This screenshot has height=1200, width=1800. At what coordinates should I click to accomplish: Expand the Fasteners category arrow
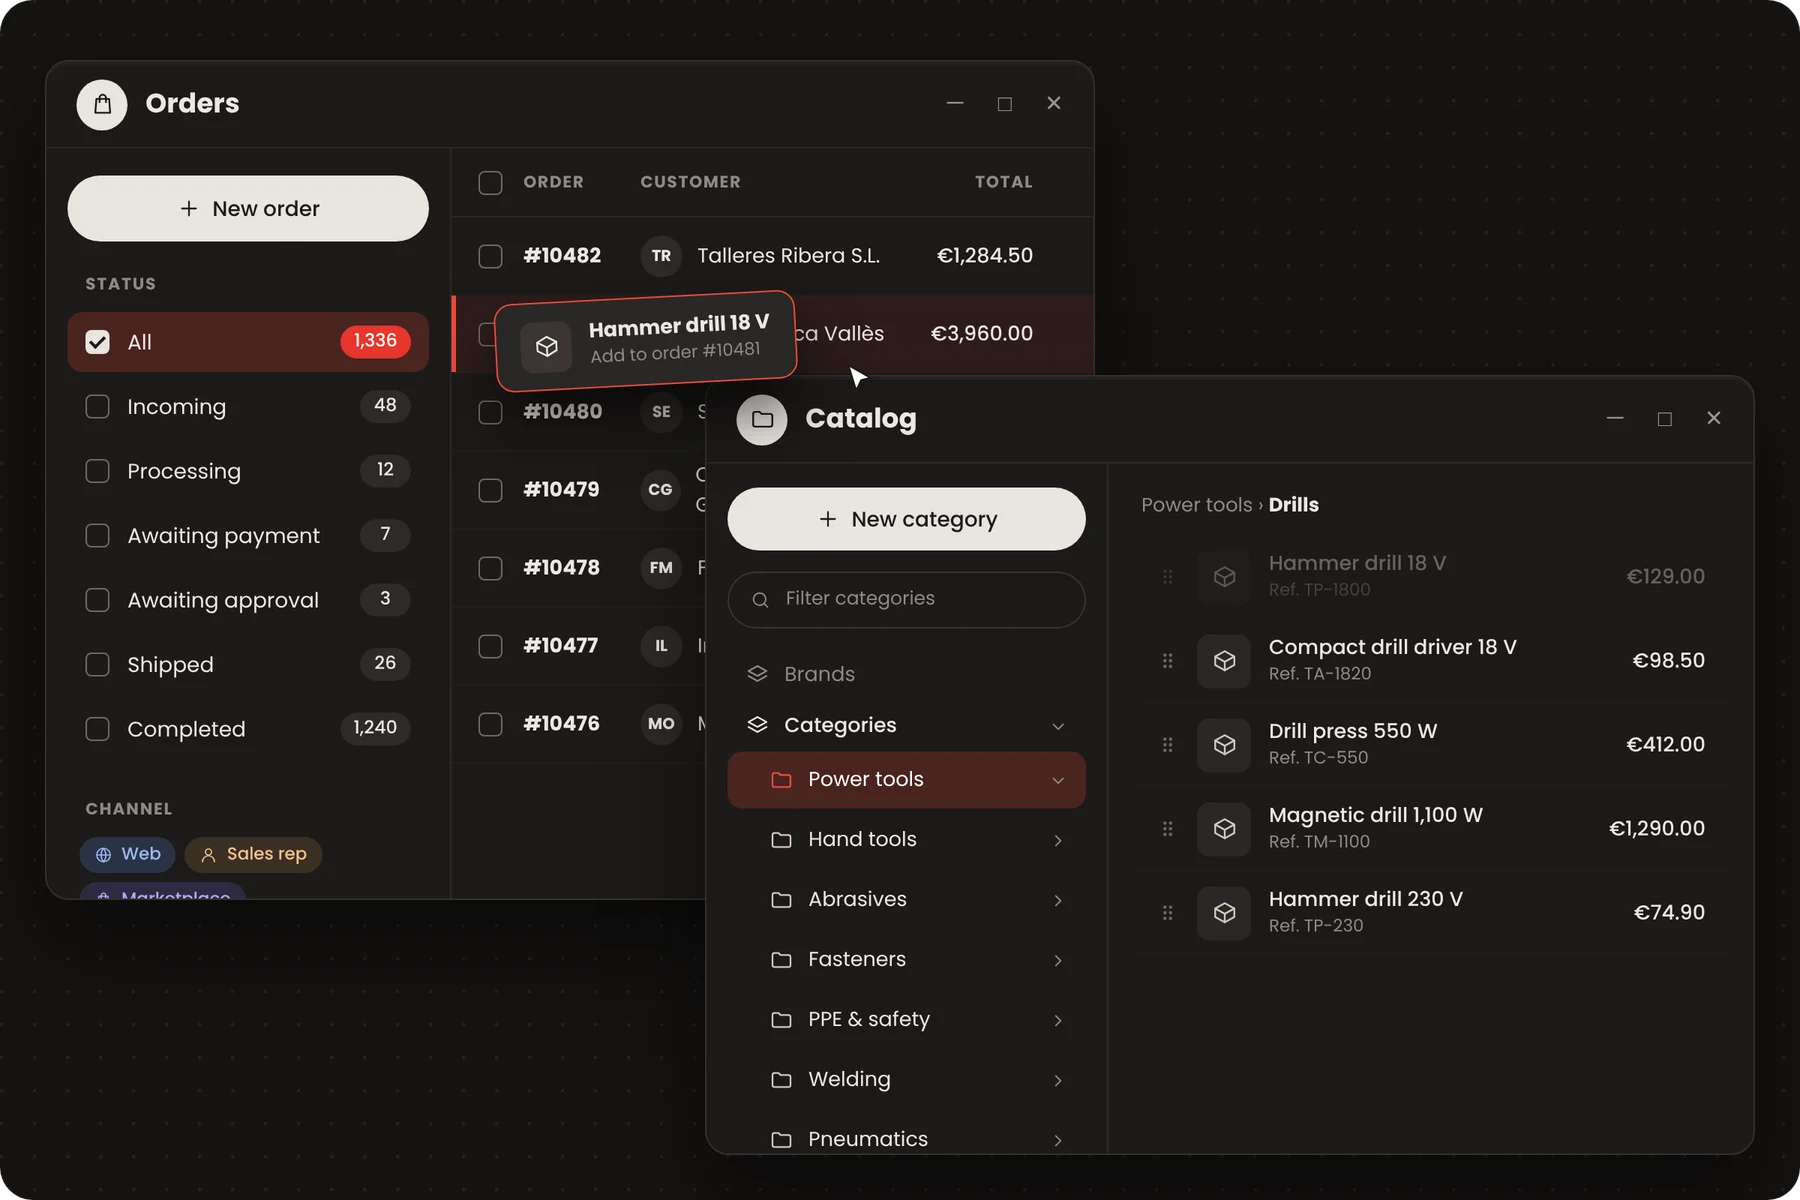point(1058,960)
